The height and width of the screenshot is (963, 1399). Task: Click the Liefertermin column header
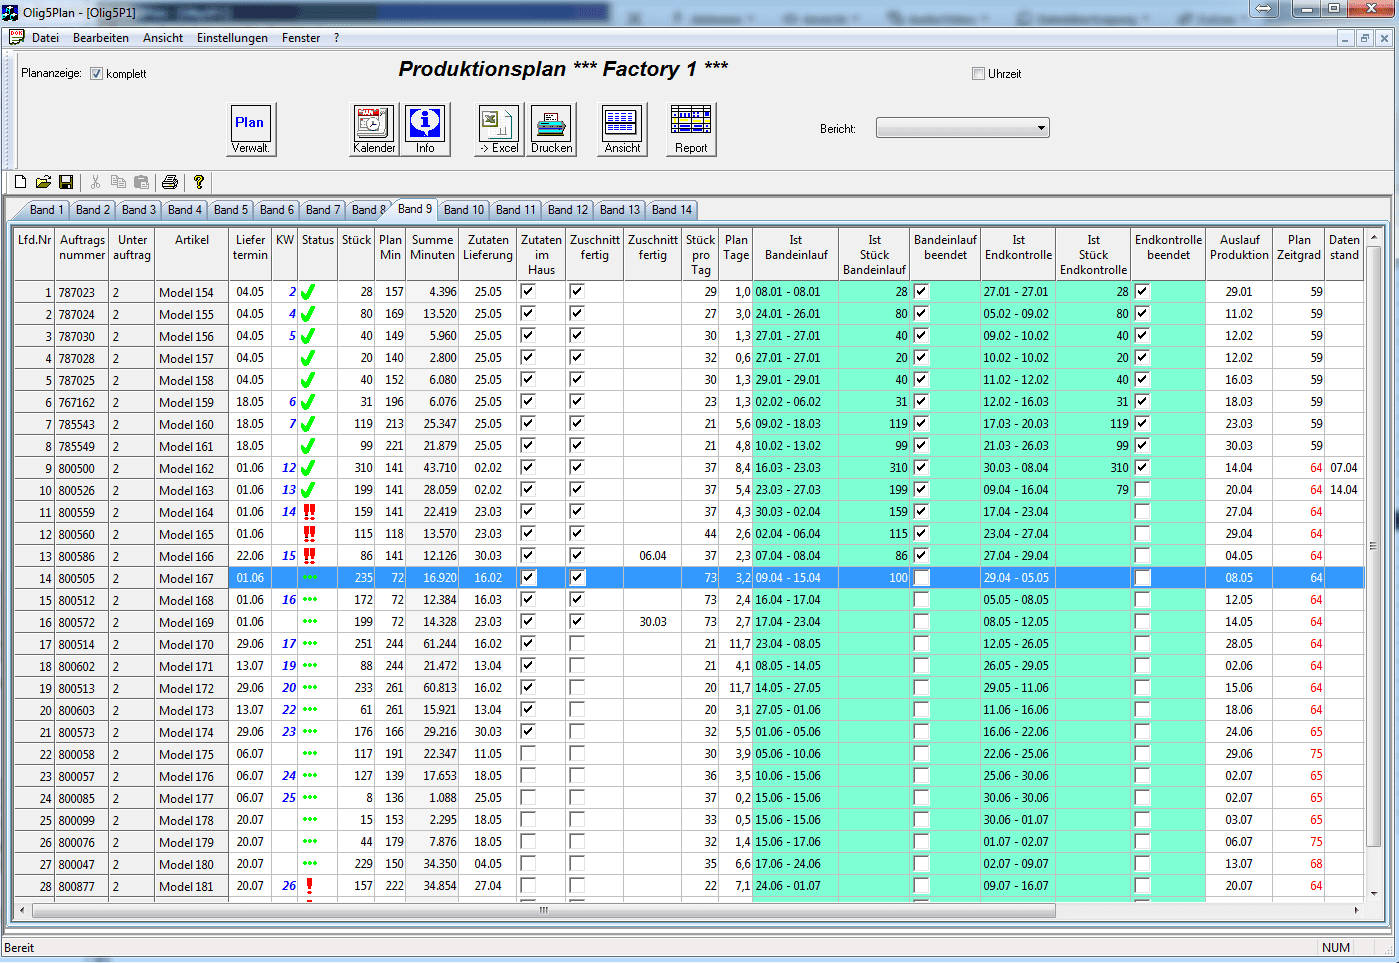[250, 247]
